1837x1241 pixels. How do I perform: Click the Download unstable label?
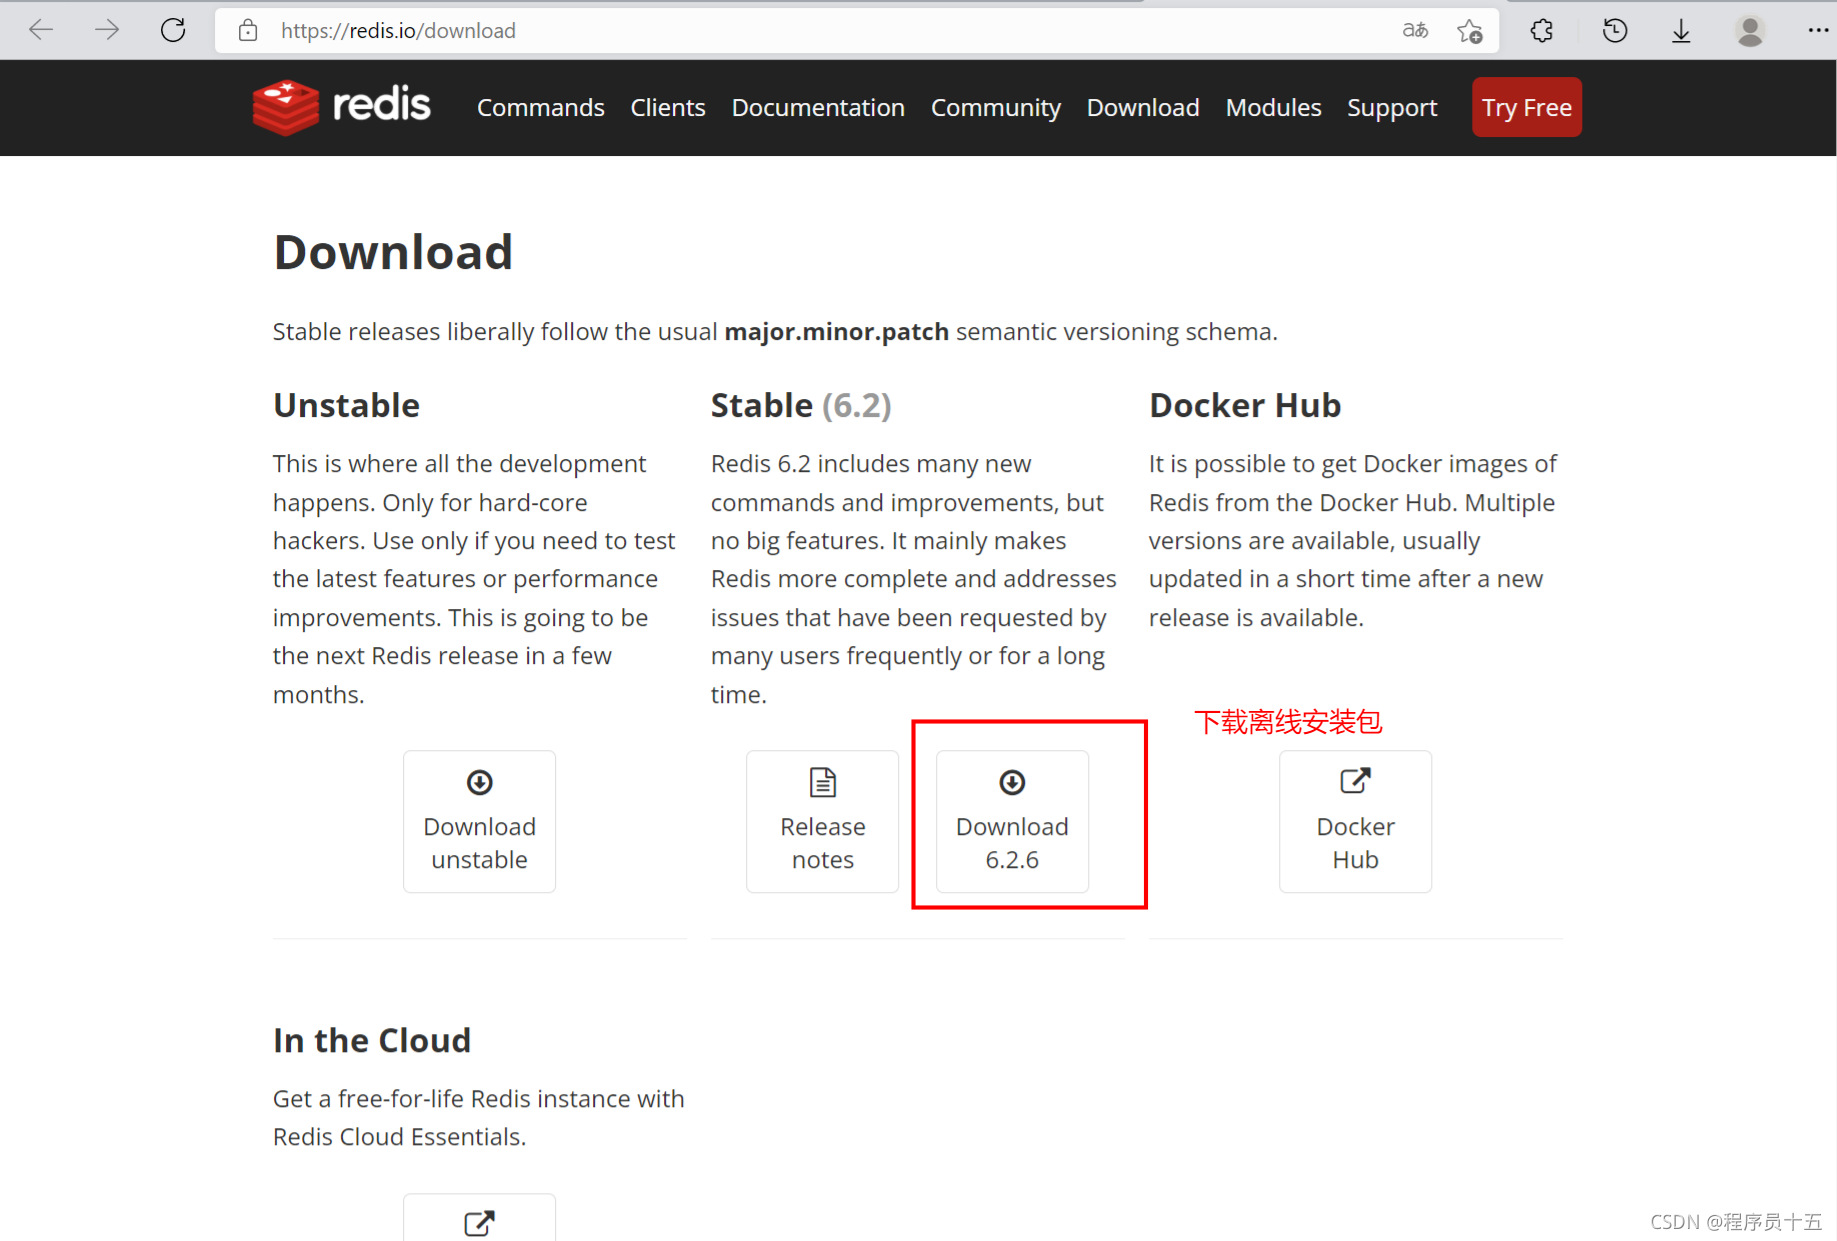pyautogui.click(x=480, y=843)
